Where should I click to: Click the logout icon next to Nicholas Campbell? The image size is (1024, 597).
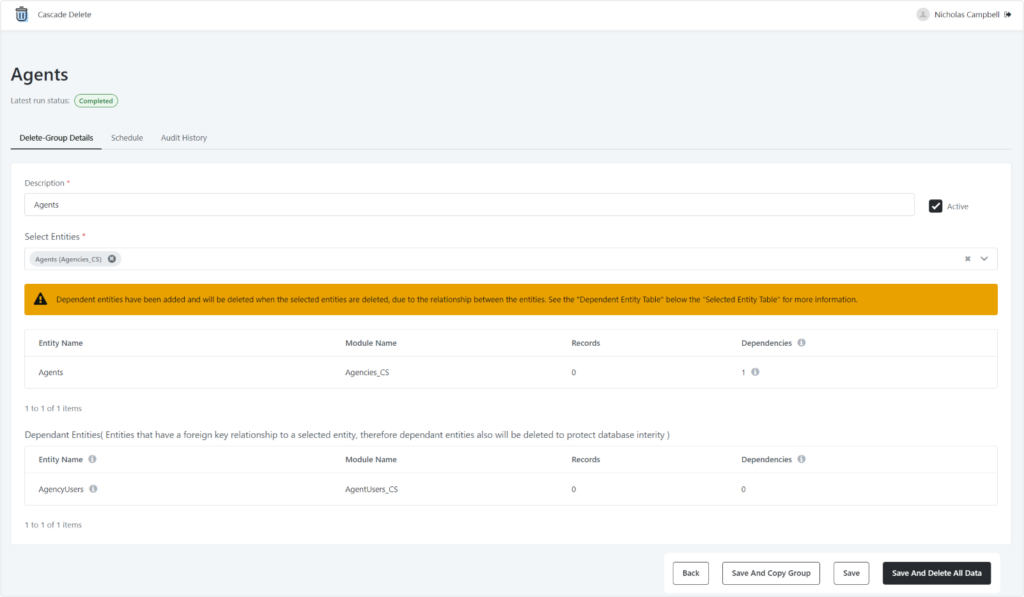coord(1009,14)
